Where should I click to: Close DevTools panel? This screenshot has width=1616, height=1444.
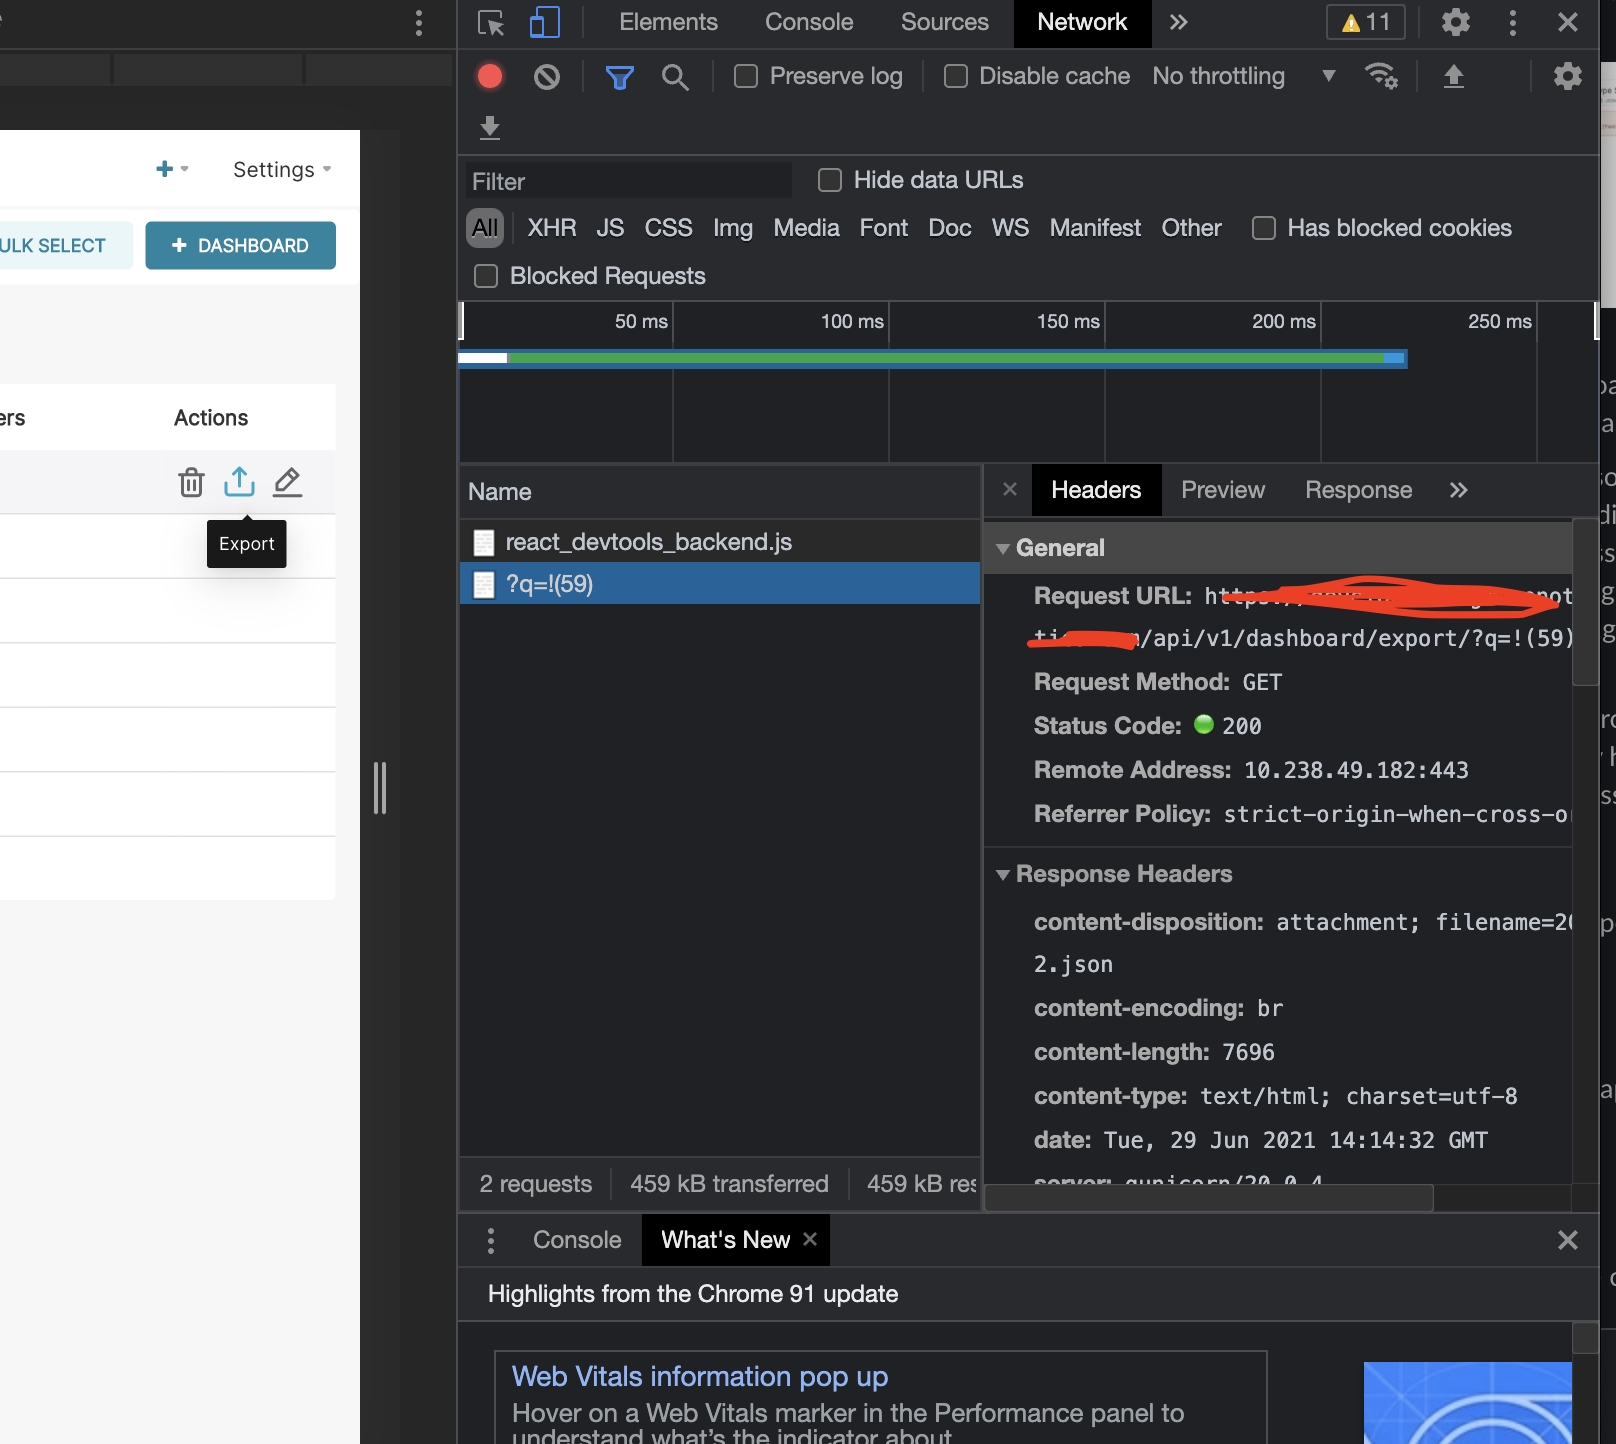point(1568,22)
